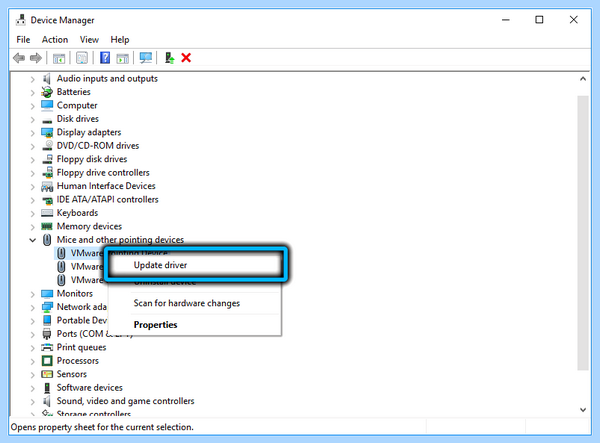Expand Sound, video and game controllers
Viewport: 600px width, 443px height.
click(33, 402)
